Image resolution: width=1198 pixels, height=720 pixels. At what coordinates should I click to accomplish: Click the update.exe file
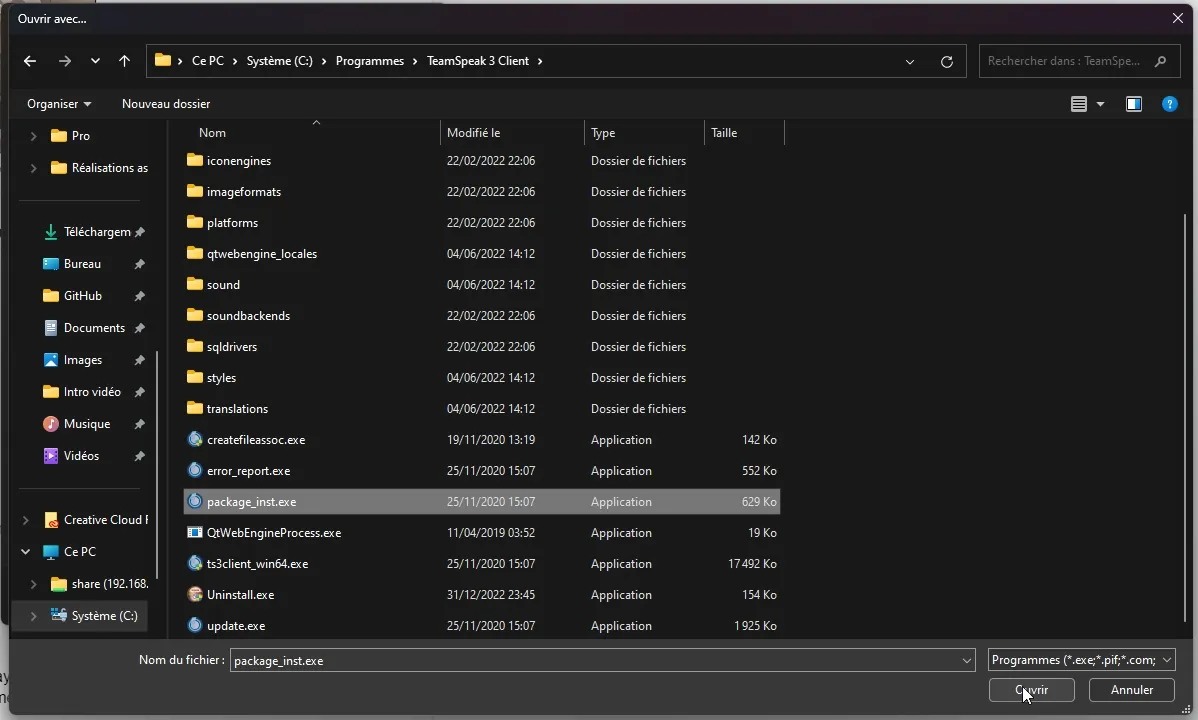(x=236, y=626)
